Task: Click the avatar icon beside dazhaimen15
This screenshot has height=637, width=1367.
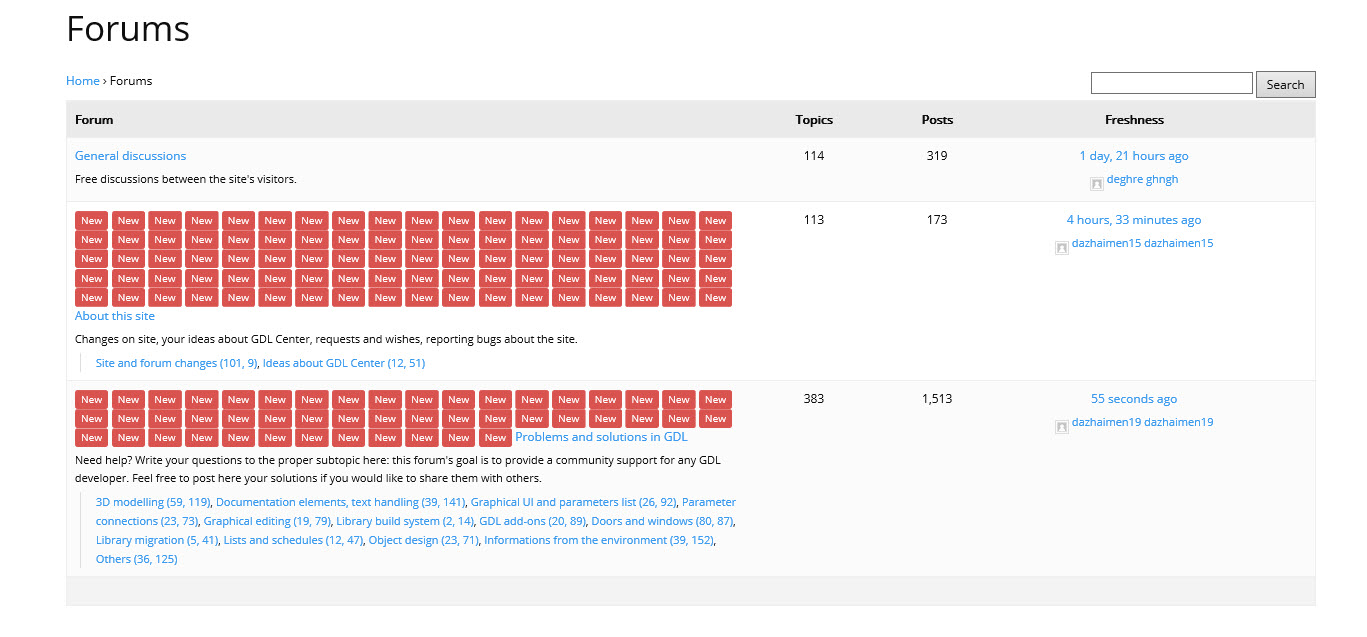Action: [1062, 248]
